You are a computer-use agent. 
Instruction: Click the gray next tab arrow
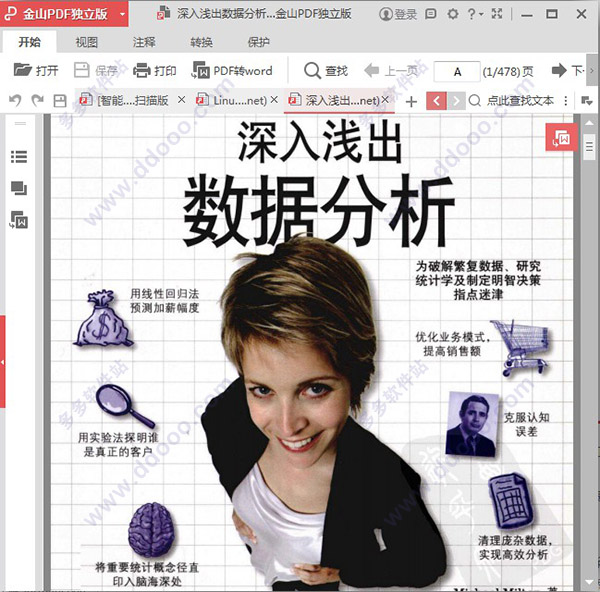click(x=456, y=101)
